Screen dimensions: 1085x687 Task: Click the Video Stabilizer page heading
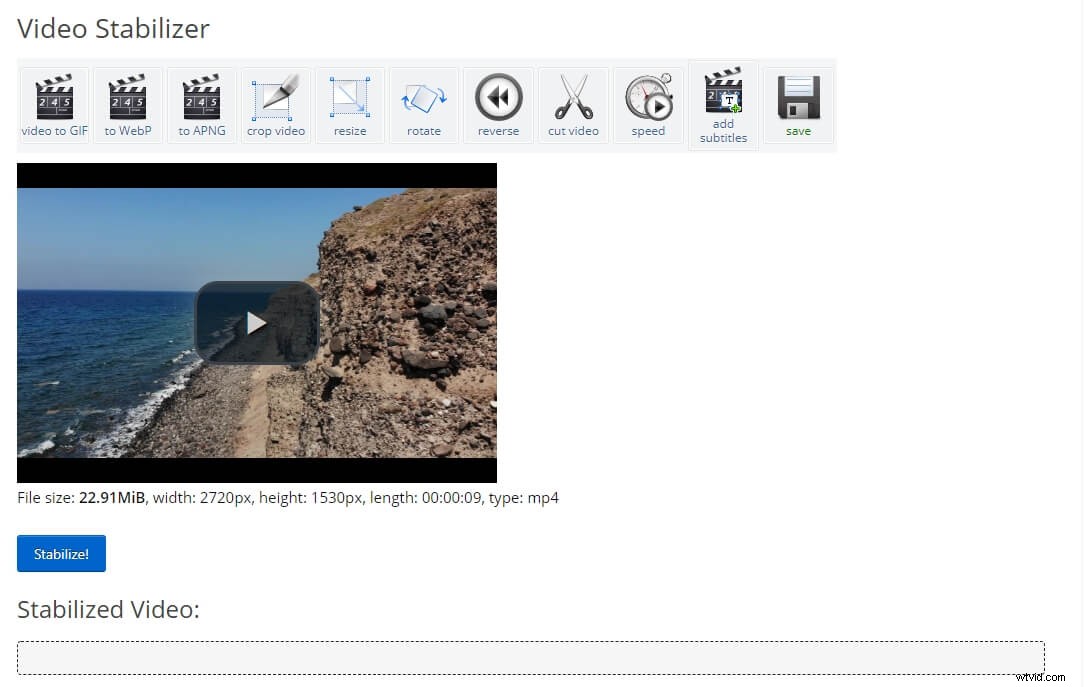pos(112,28)
